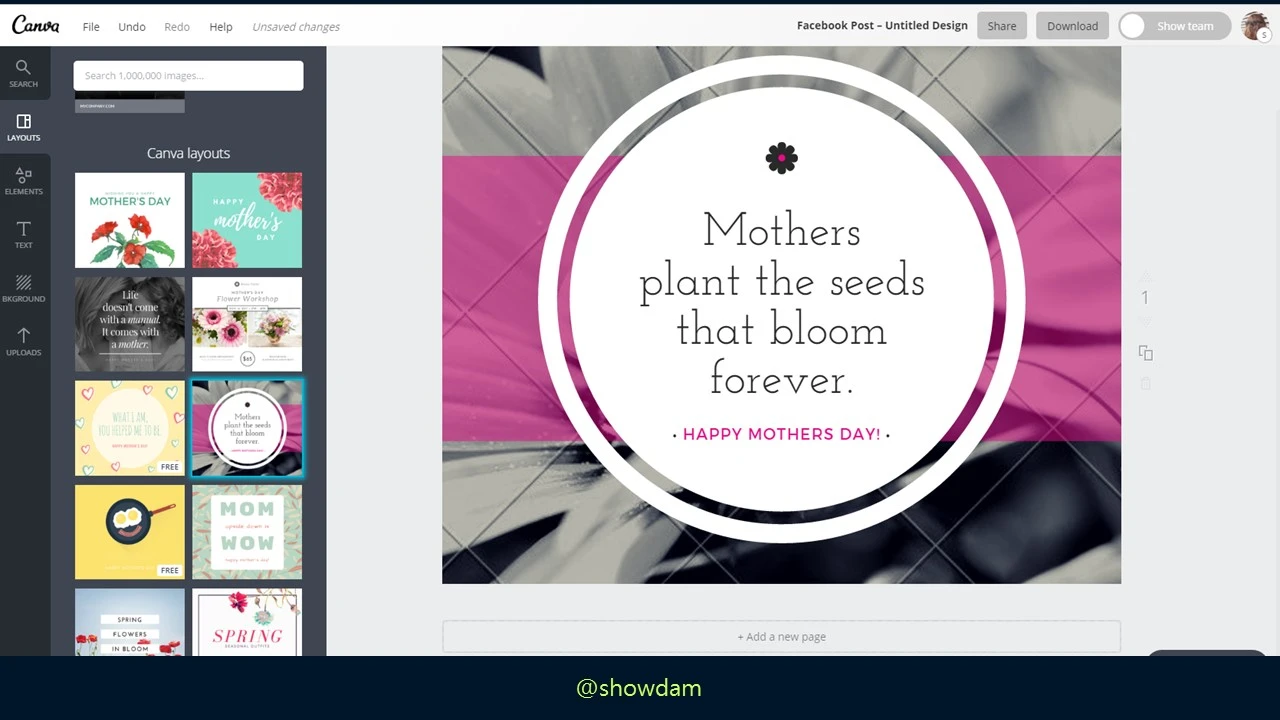This screenshot has height=720, width=1280.
Task: Open the Elements panel in sidebar
Action: 24,181
